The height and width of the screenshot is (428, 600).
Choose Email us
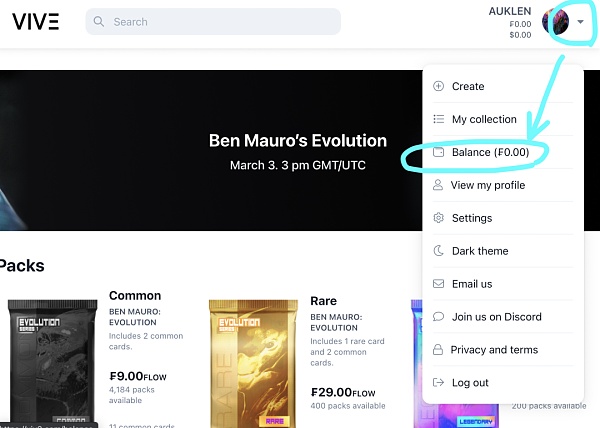point(503,284)
